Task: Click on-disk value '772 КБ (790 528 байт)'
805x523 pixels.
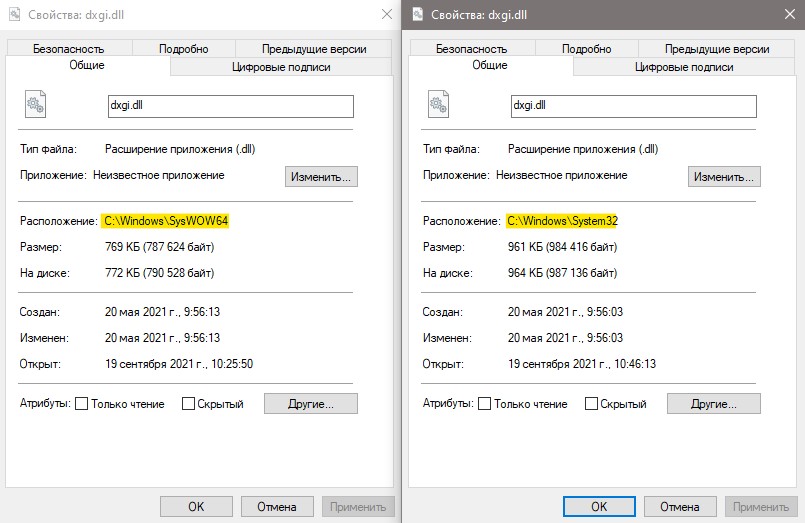Action: point(160,273)
